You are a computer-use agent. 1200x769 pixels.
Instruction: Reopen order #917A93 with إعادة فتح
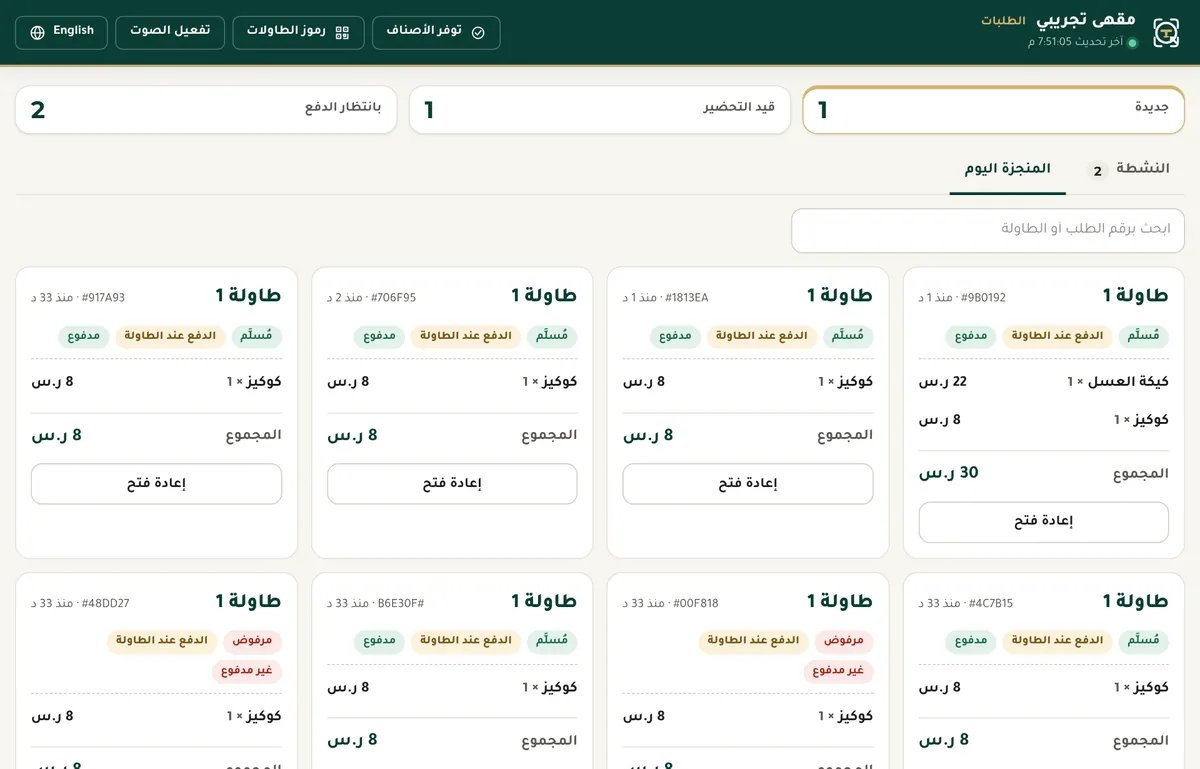pos(156,484)
